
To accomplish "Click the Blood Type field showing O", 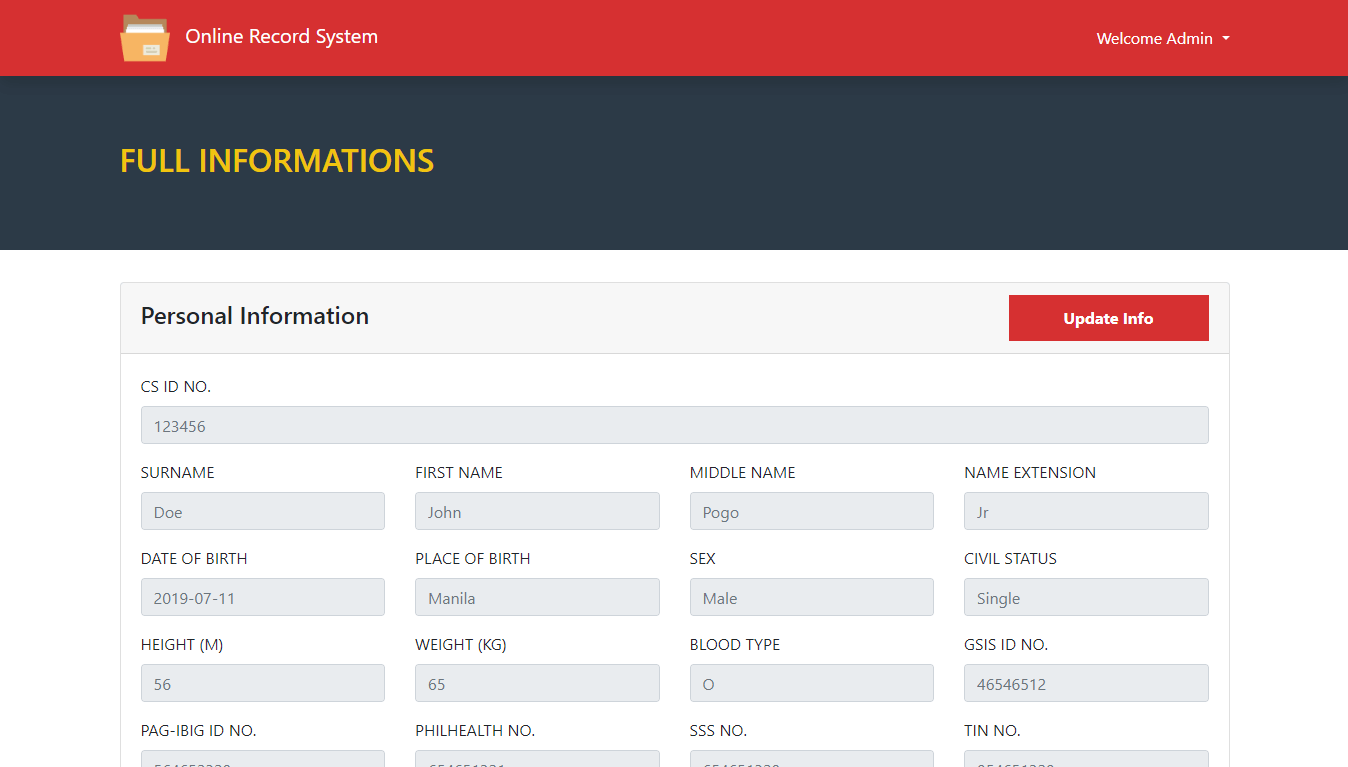I will 811,683.
